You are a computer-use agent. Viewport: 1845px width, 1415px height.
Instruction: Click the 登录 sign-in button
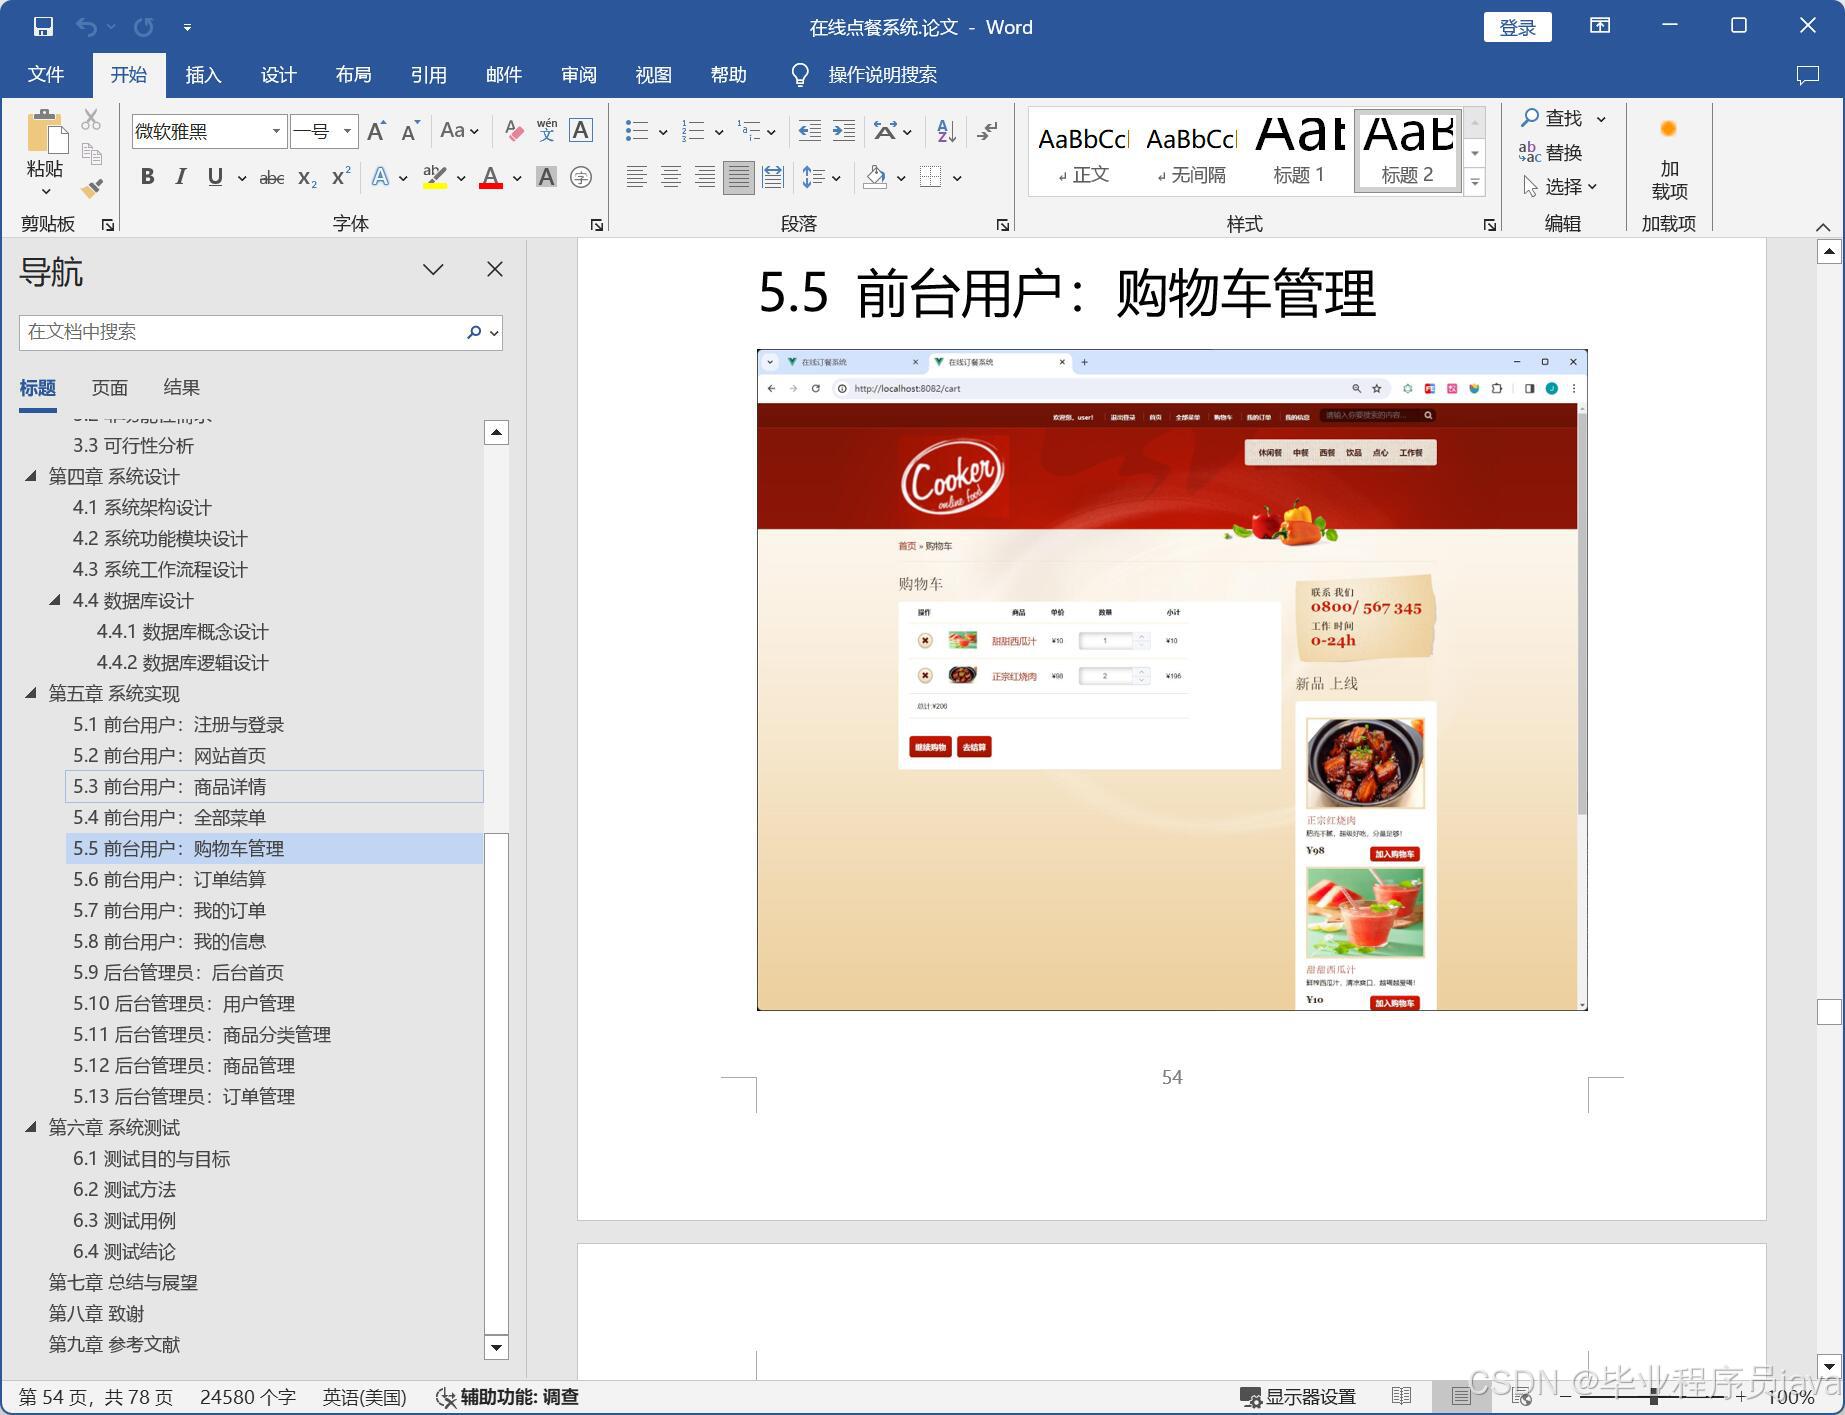coord(1517,27)
